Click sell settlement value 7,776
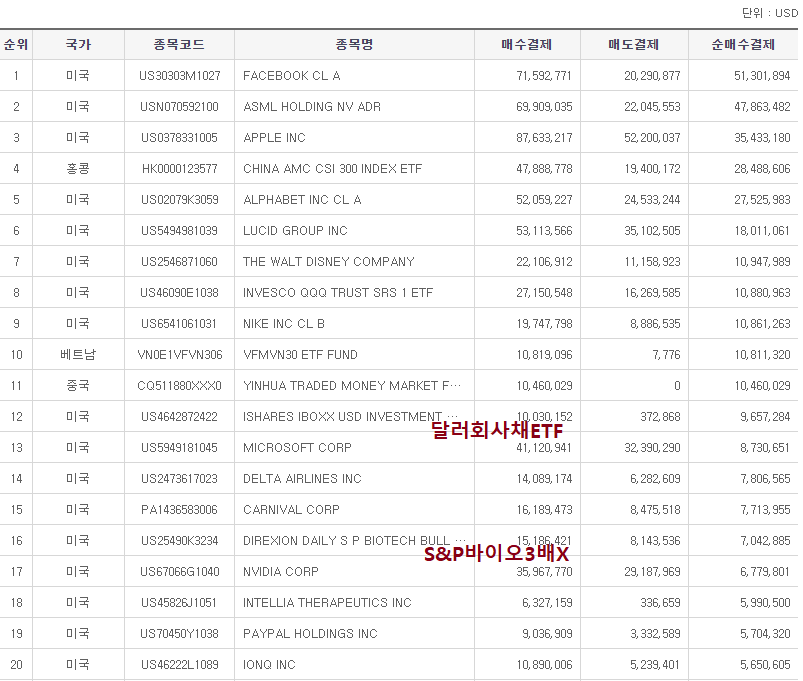 pyautogui.click(x=666, y=354)
